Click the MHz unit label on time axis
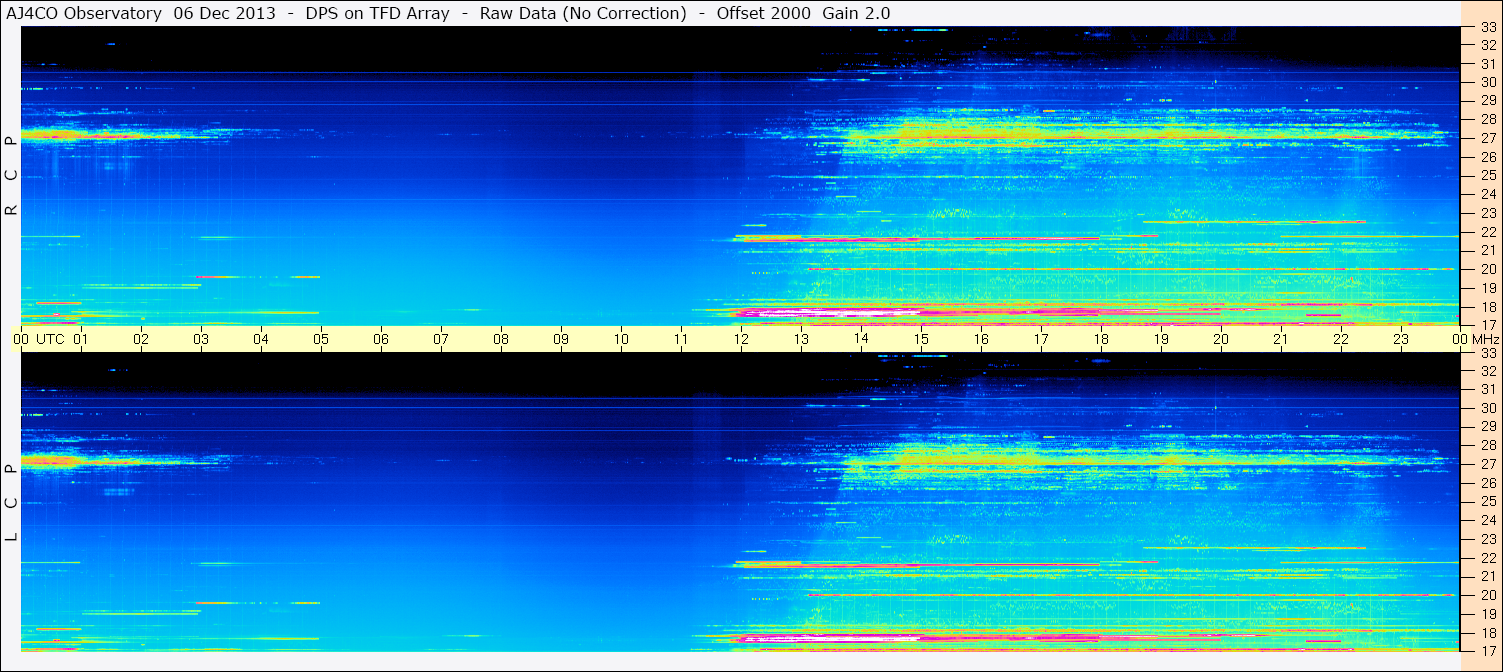 (x=1485, y=339)
